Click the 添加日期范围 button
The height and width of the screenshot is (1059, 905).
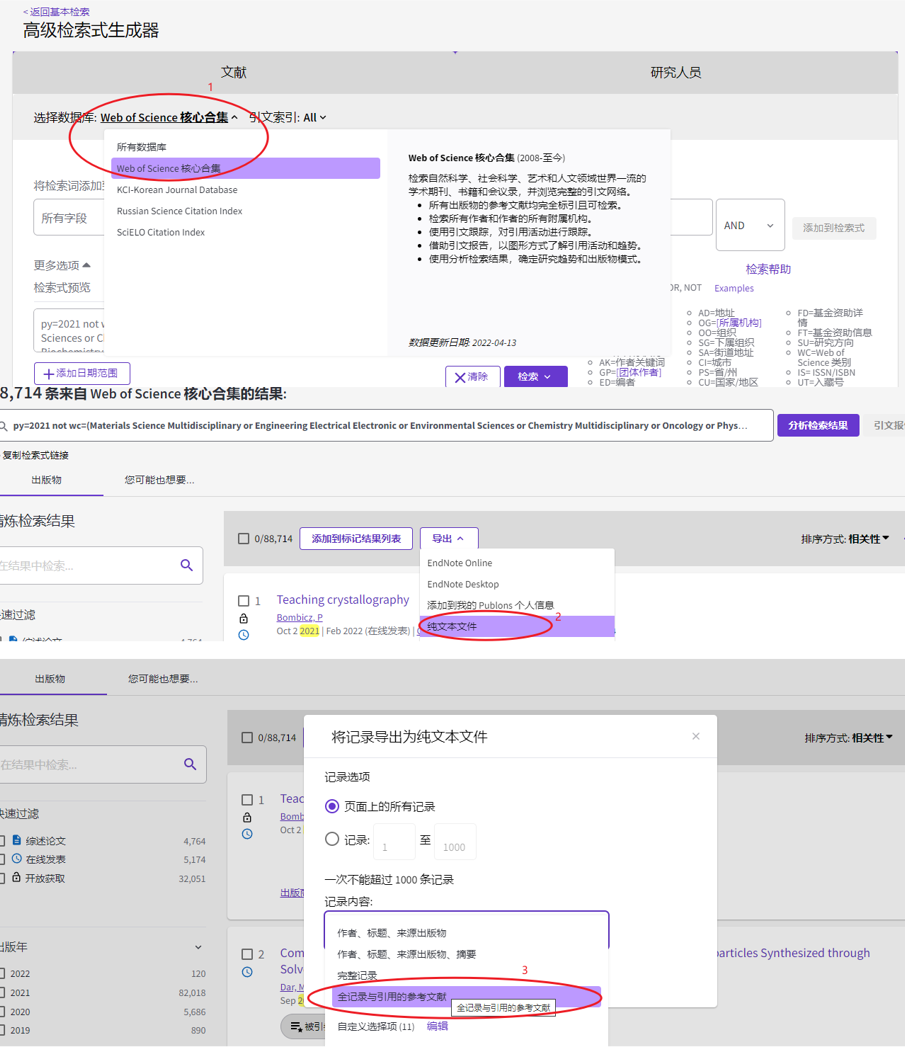(x=82, y=373)
